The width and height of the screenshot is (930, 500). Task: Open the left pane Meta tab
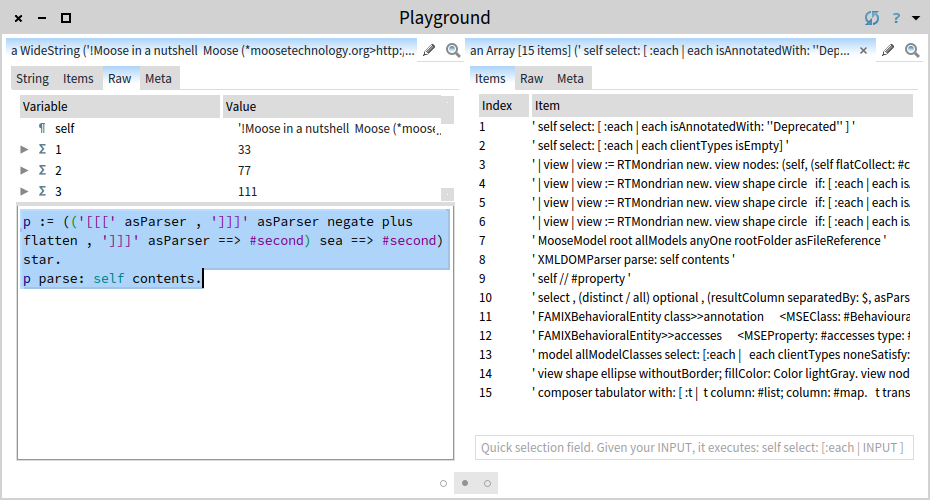click(x=158, y=78)
